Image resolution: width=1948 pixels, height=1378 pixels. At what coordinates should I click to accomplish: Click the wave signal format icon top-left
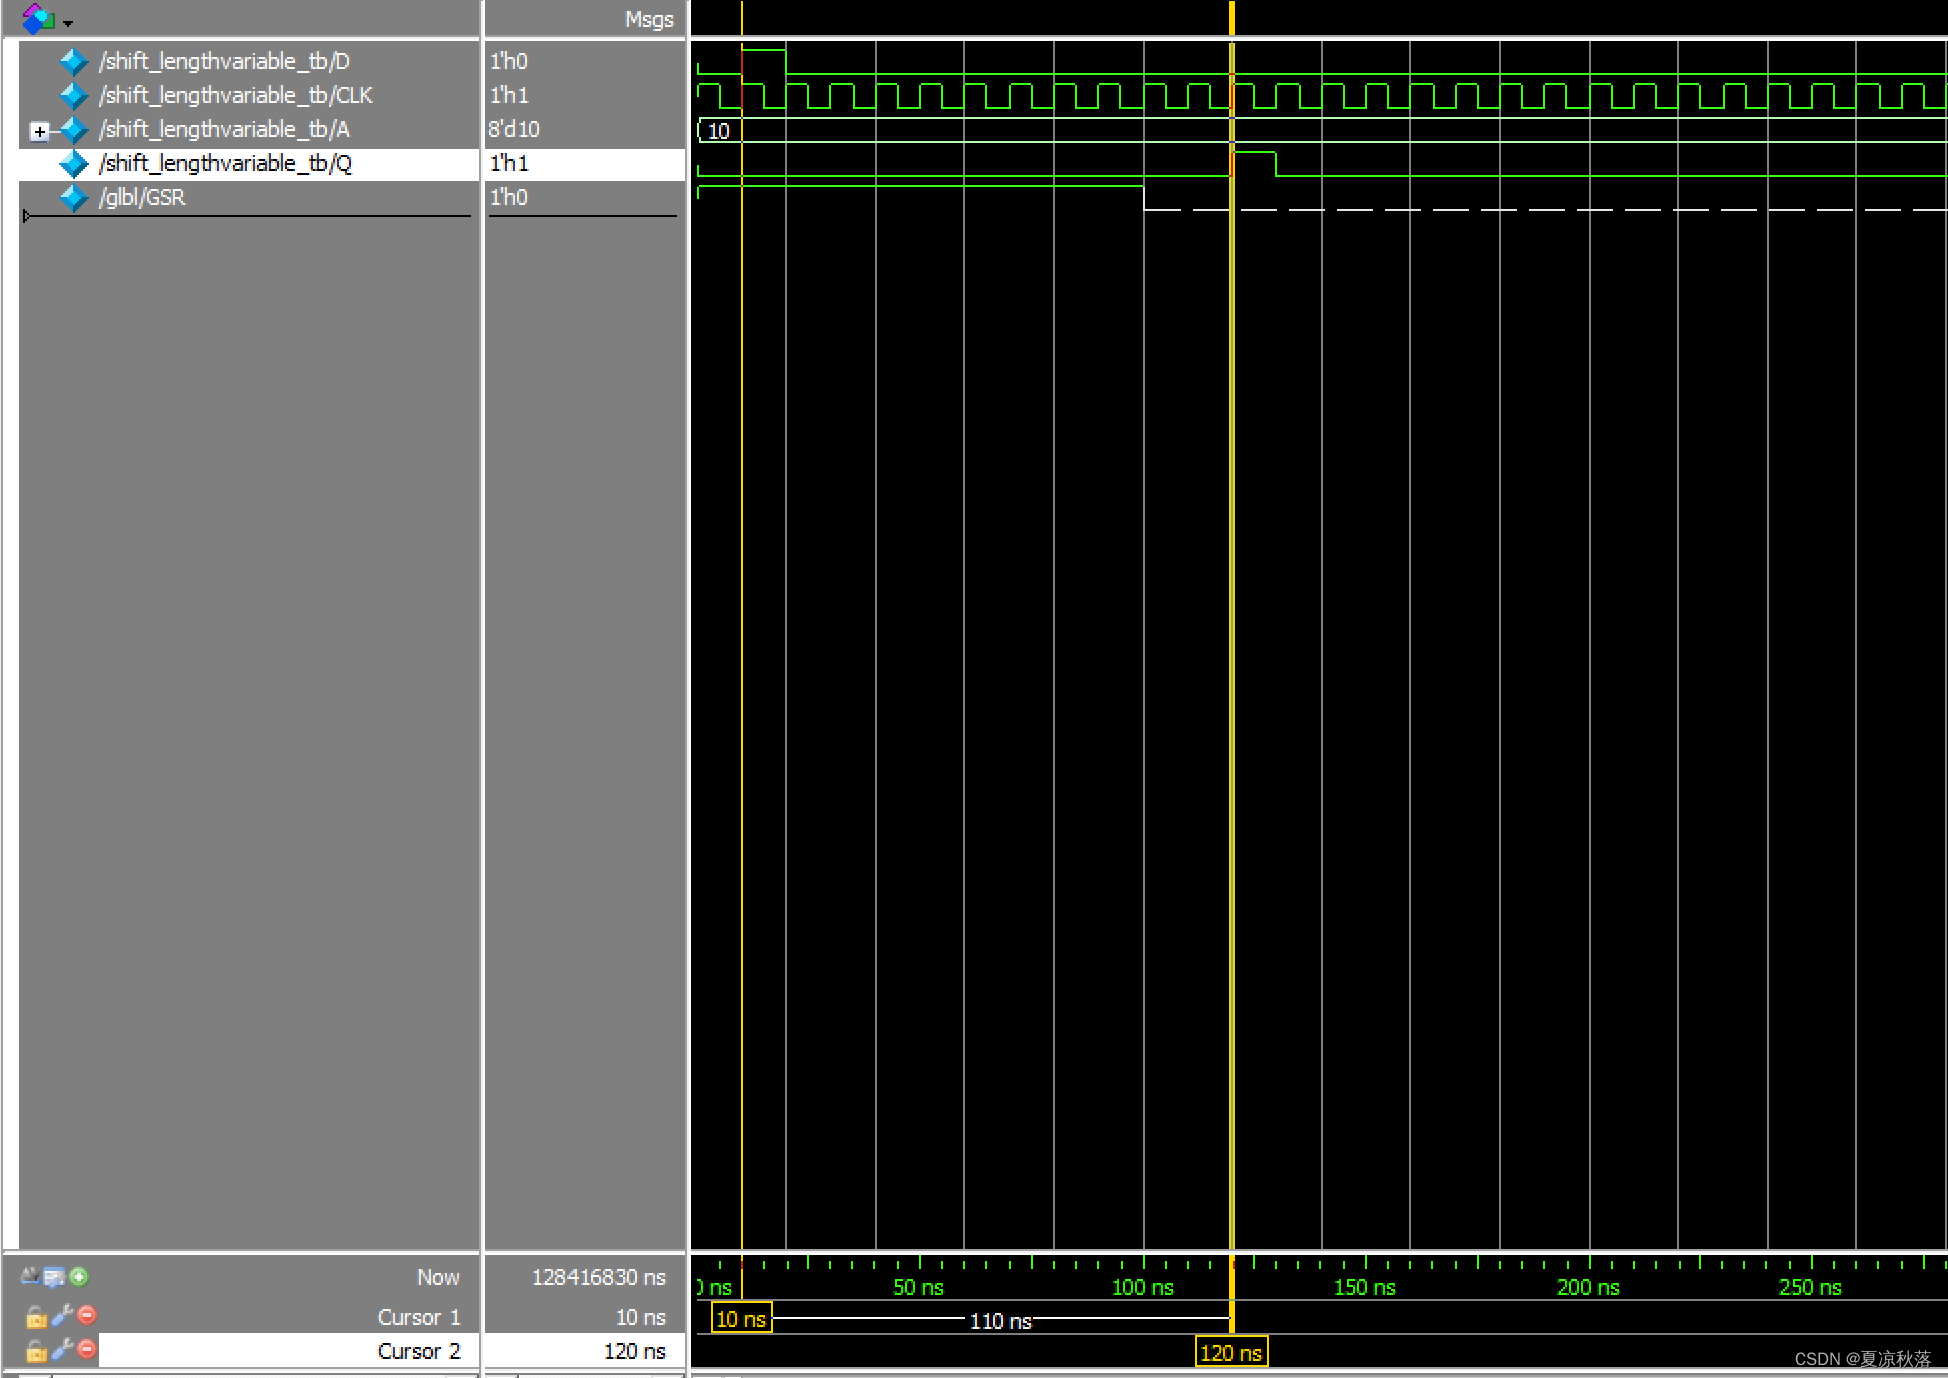click(37, 18)
